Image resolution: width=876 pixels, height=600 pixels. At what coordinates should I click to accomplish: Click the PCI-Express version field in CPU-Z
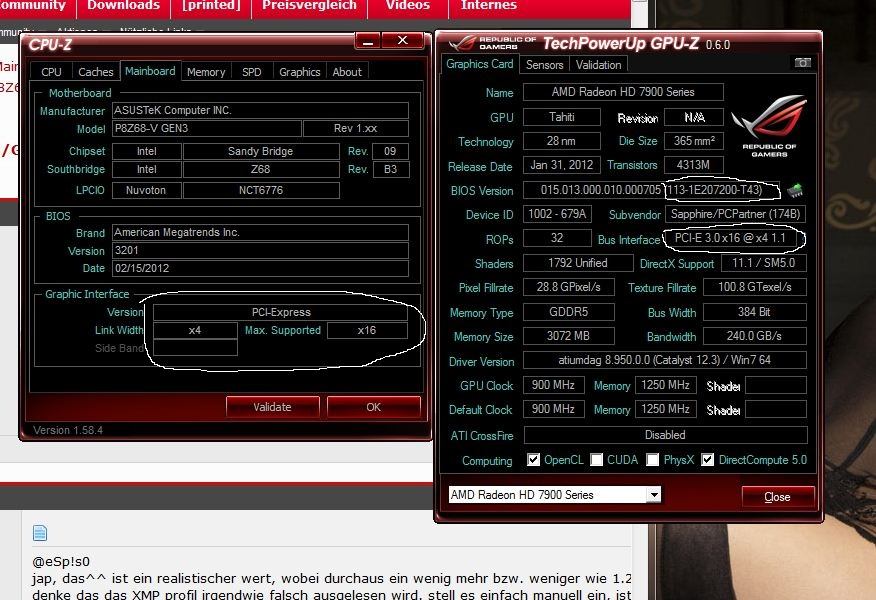pos(280,312)
